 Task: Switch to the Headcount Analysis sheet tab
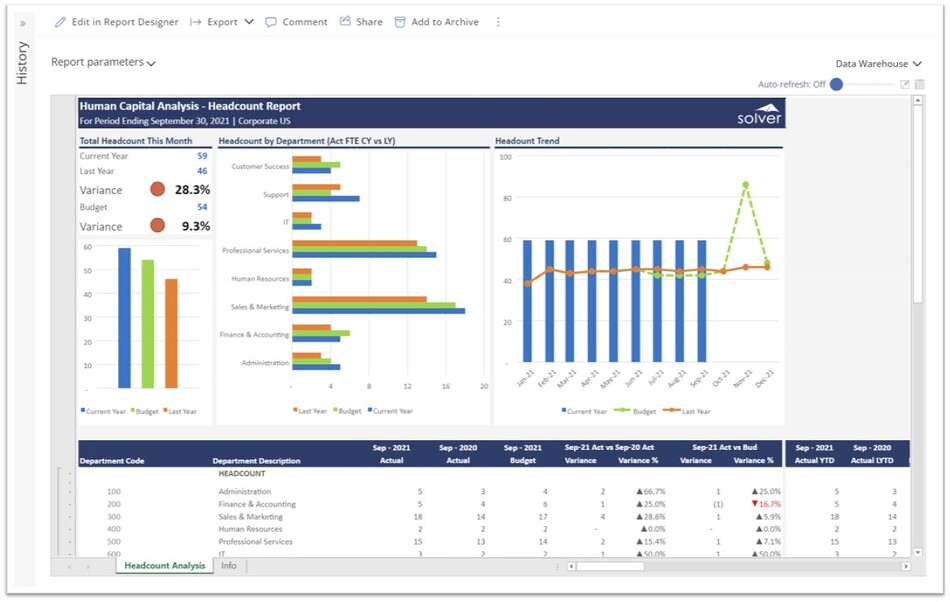(165, 566)
